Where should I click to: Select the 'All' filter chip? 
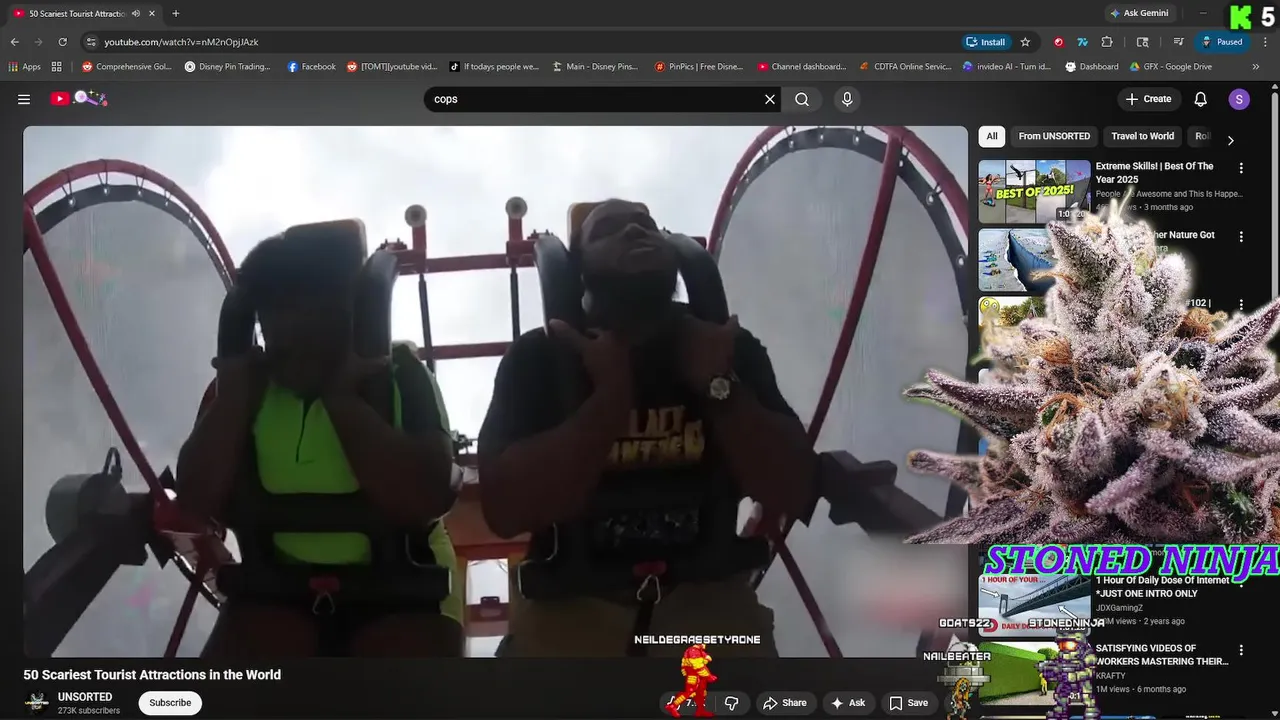(x=992, y=136)
